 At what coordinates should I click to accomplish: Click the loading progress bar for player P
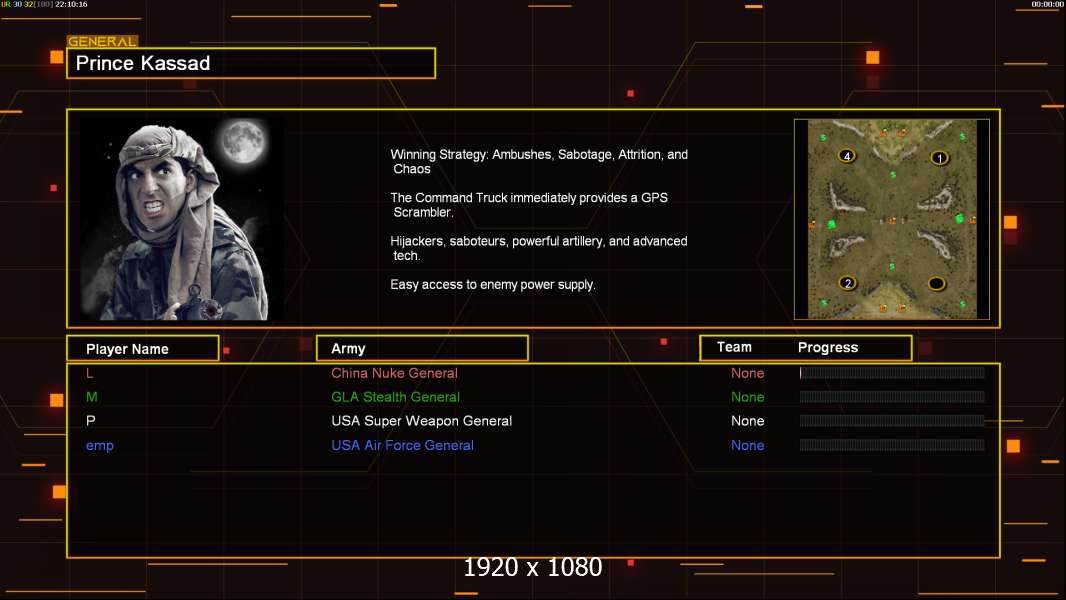892,421
